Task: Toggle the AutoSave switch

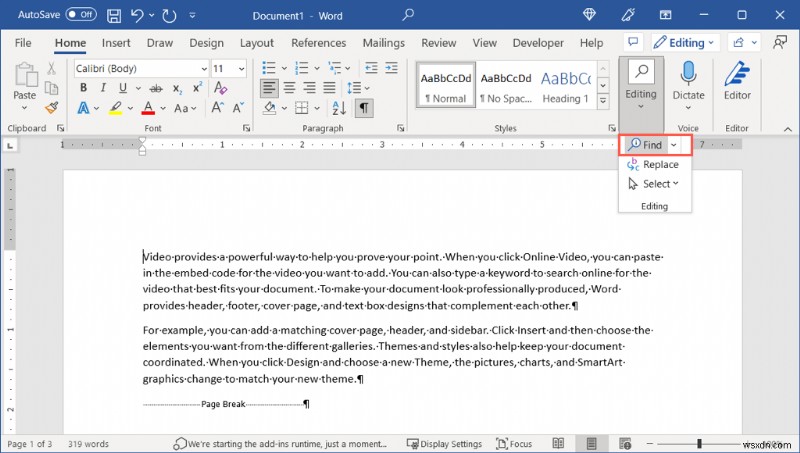Action: pos(81,15)
